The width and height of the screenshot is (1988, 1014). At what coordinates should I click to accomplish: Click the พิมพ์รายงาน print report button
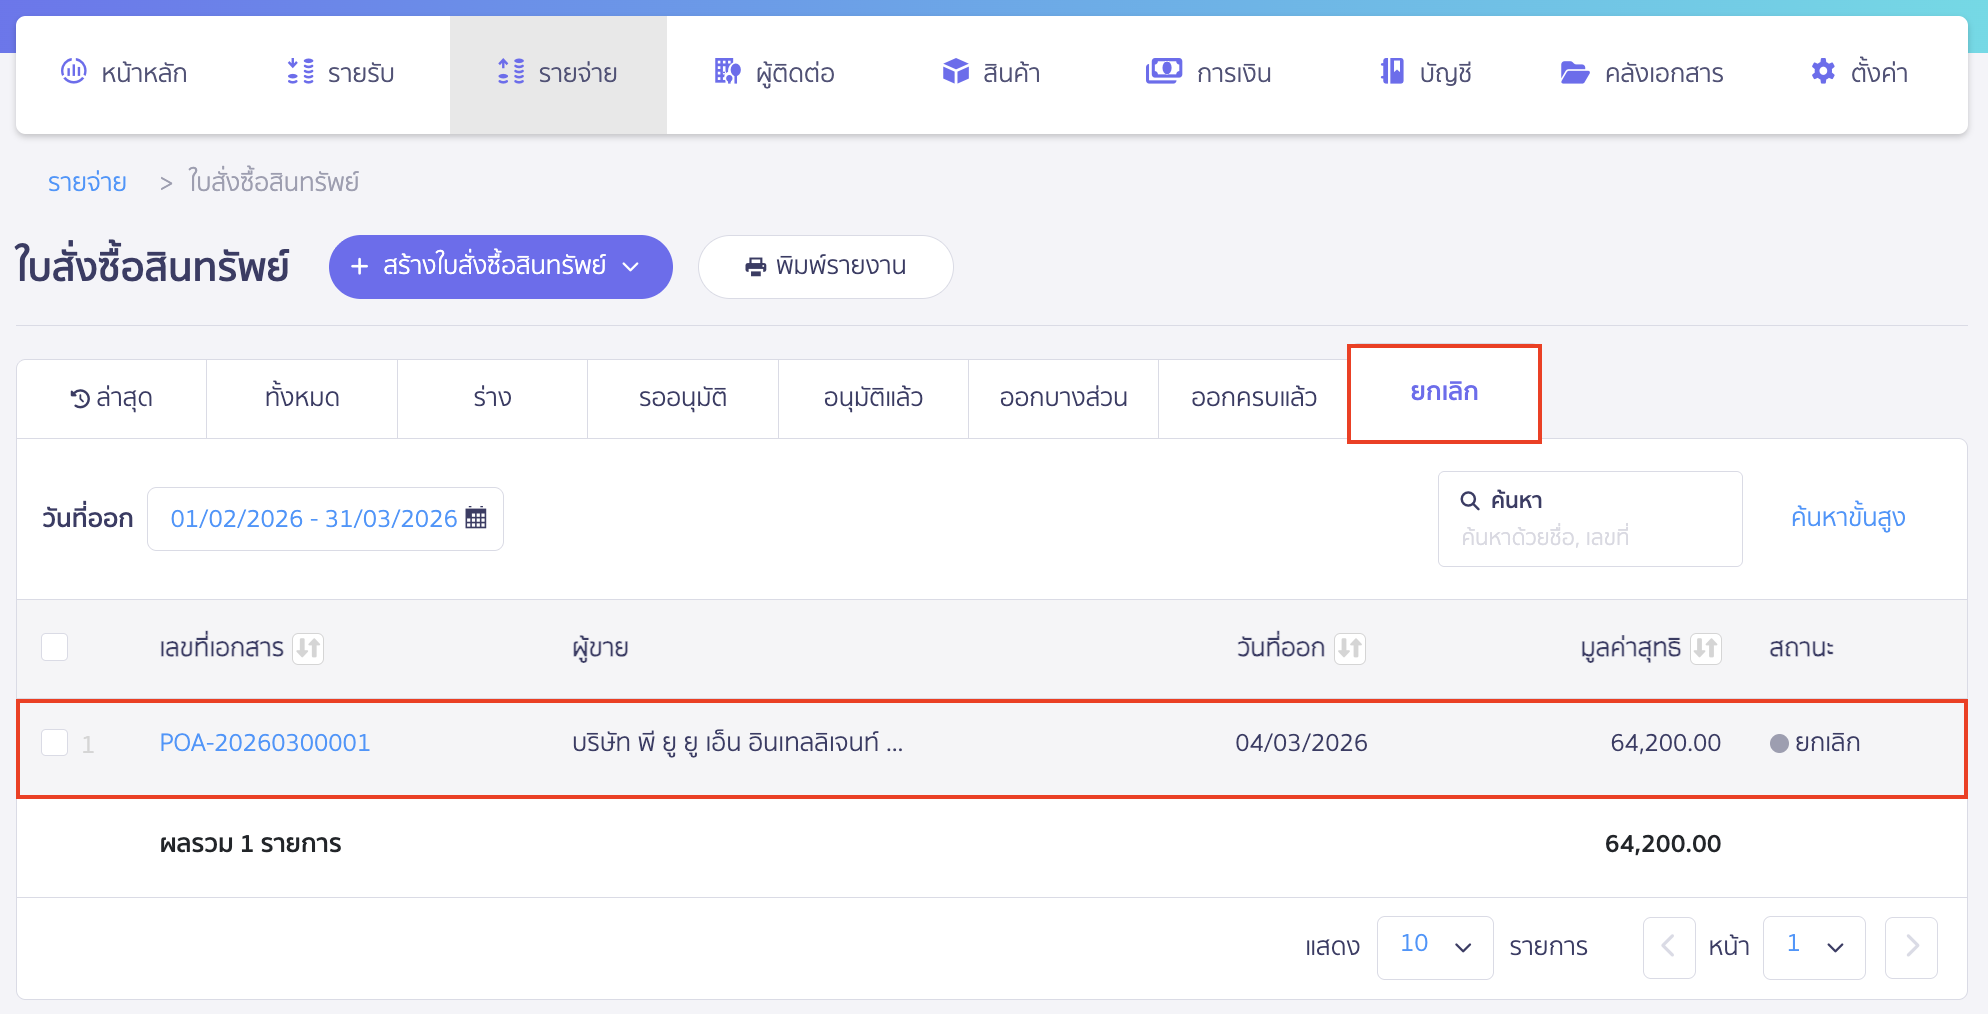(825, 266)
